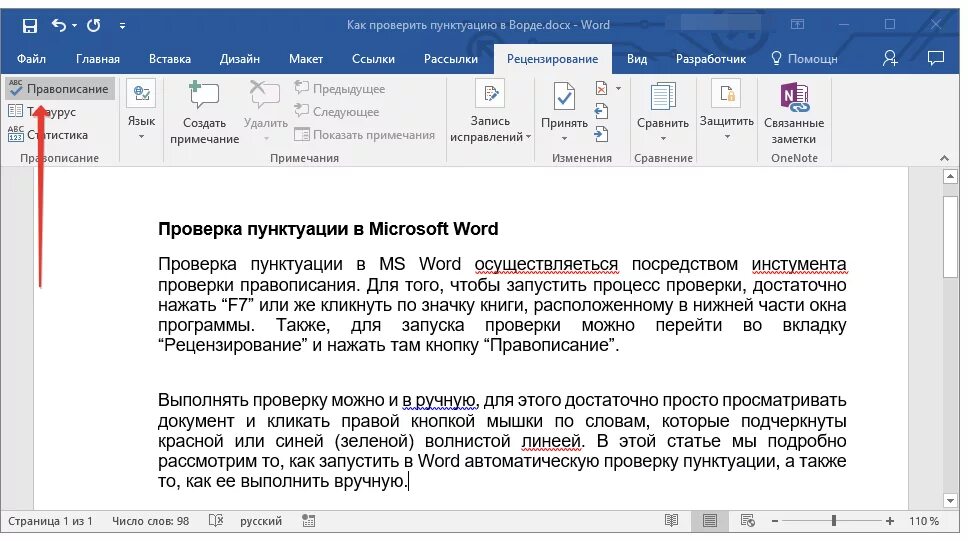Click the vertical scrollbar thumb
Image resolution: width=968 pixels, height=541 pixels.
coord(951,237)
